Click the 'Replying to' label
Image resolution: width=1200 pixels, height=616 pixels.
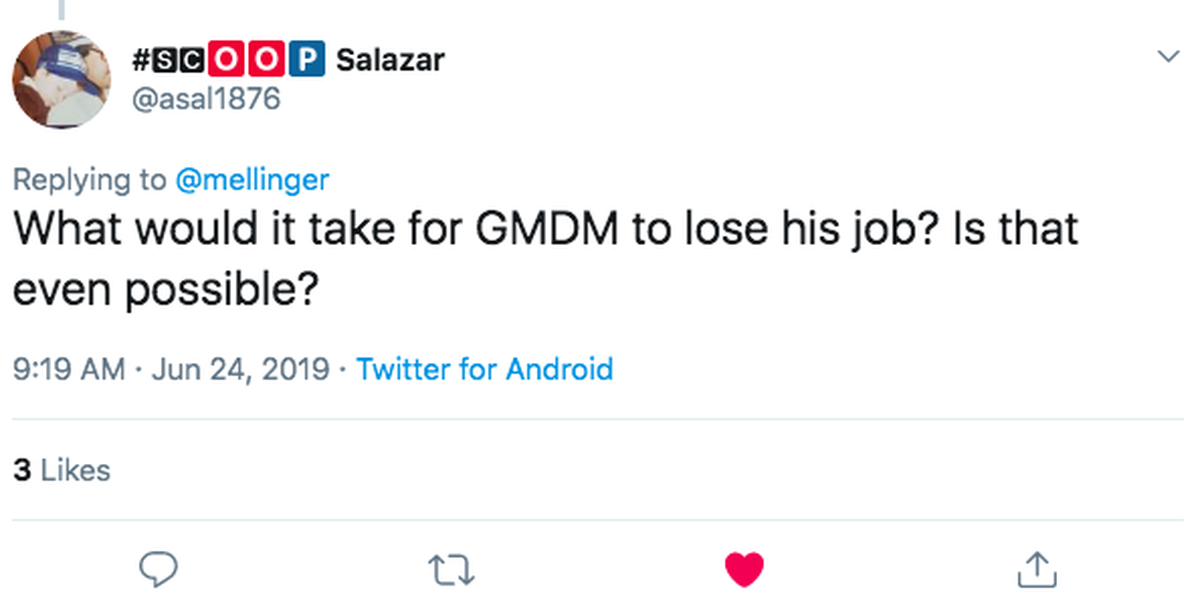[90, 180]
